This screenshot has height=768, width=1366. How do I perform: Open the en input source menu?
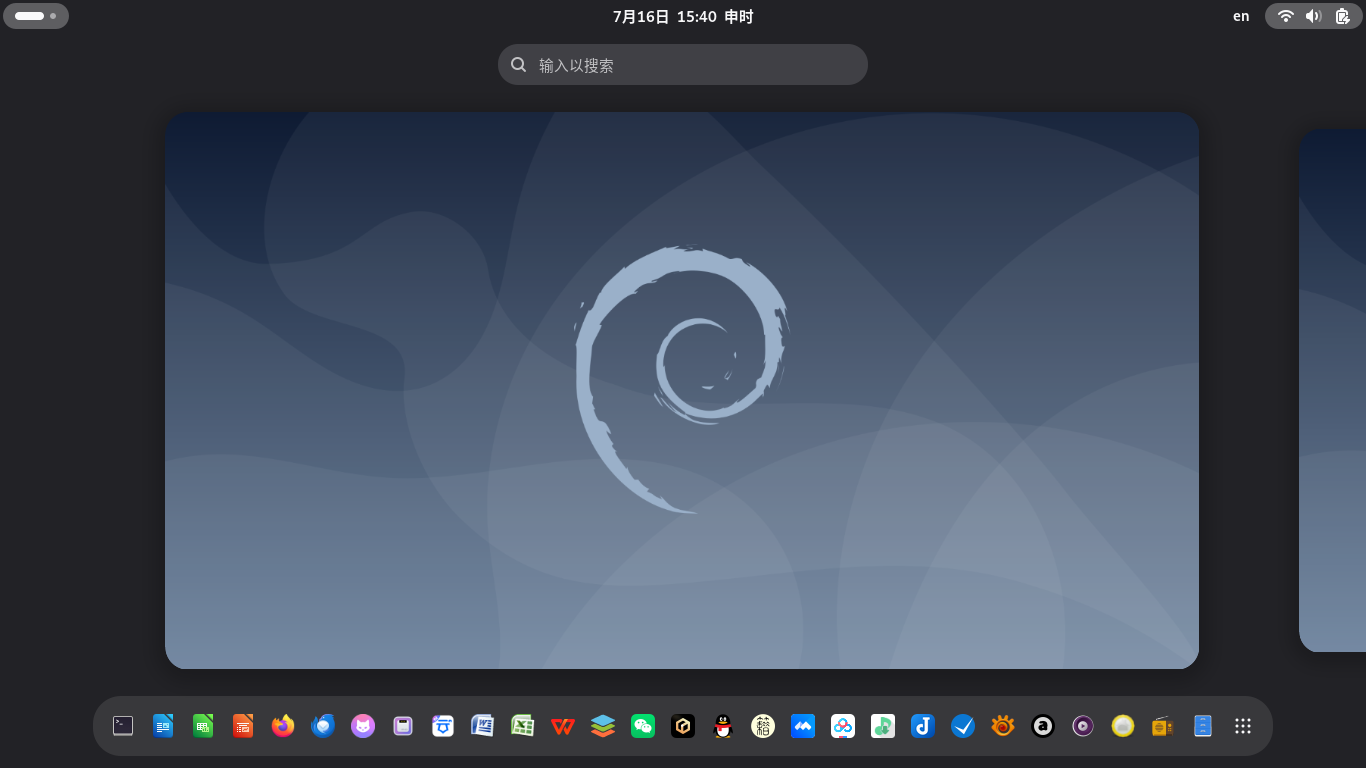click(x=1241, y=16)
